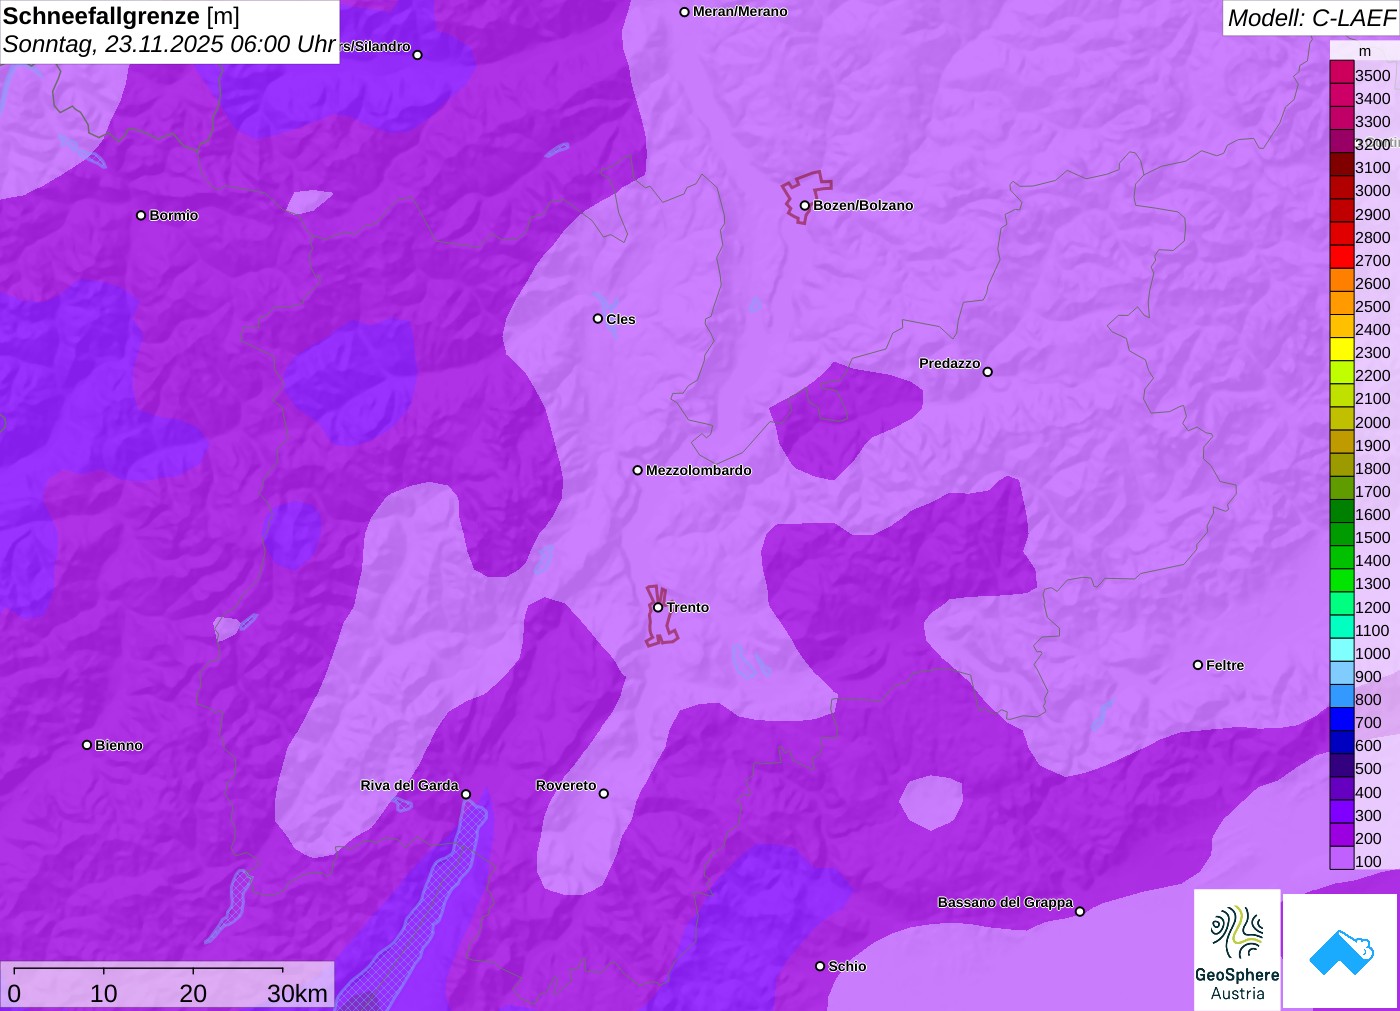Viewport: 1400px width, 1011px height.
Task: Click the 'Bienno' label
Action: (x=119, y=745)
